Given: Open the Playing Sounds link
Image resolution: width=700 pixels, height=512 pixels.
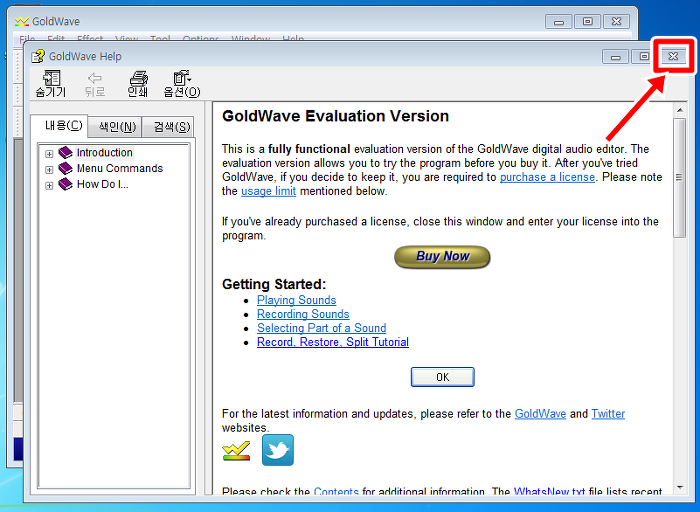Looking at the screenshot, I should click(296, 300).
